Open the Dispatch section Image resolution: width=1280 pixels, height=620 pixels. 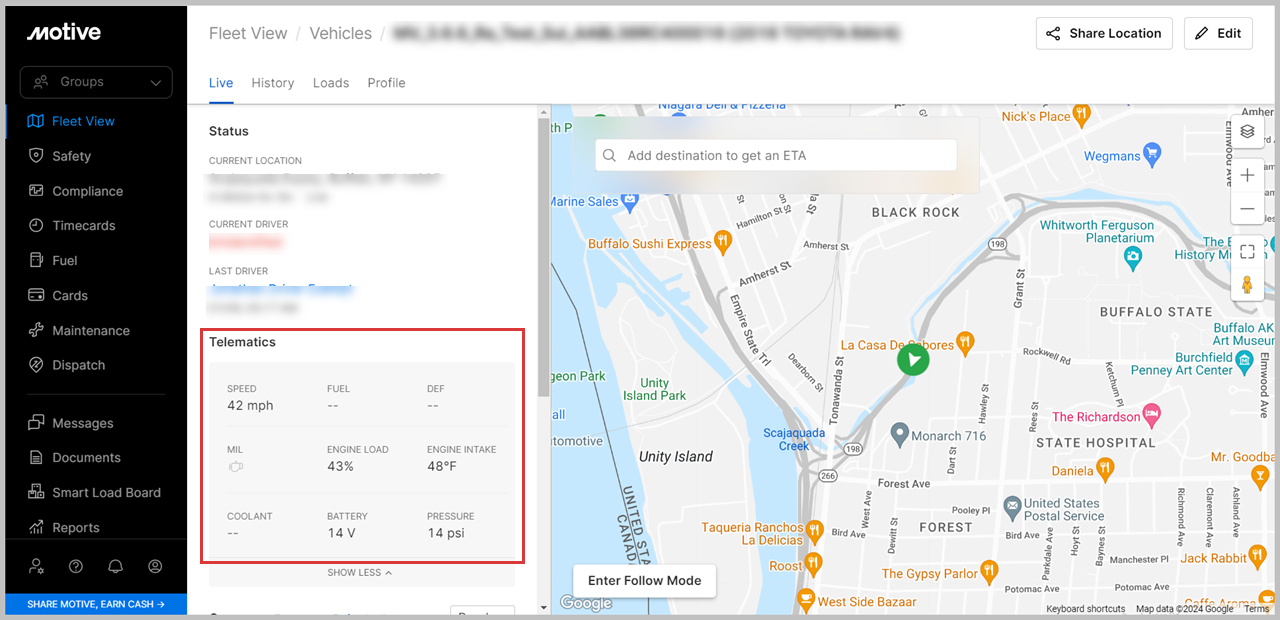click(76, 365)
